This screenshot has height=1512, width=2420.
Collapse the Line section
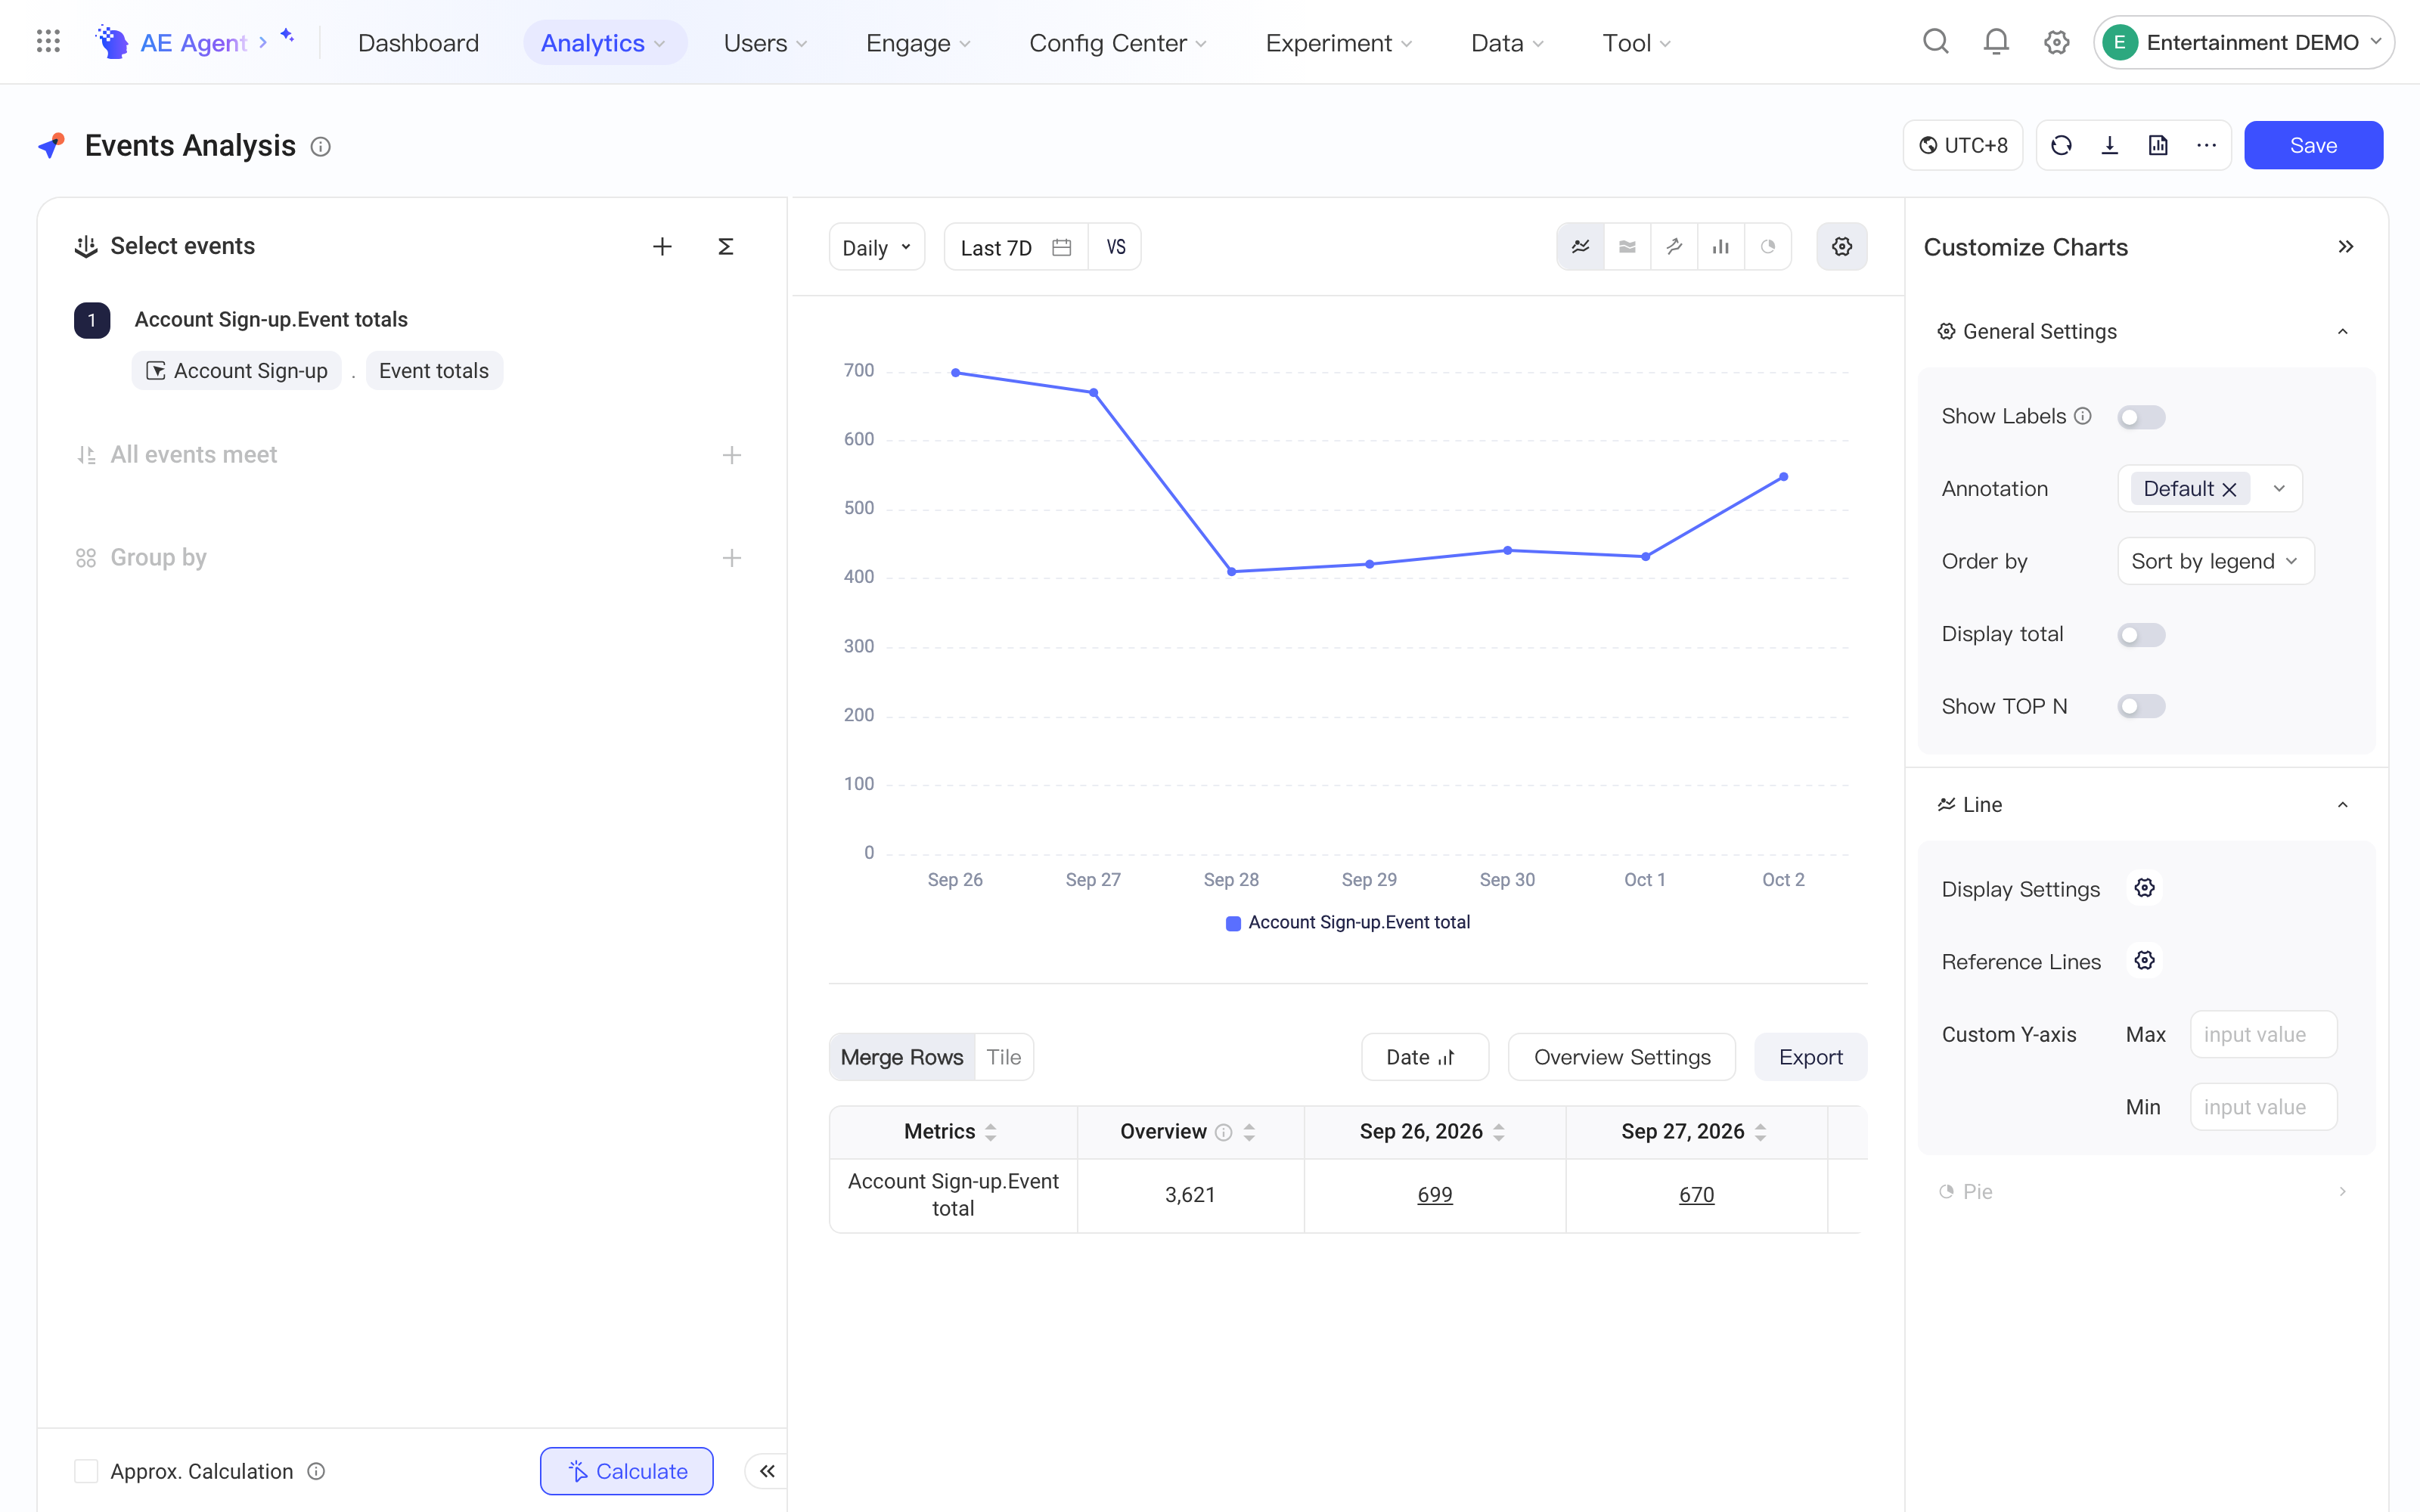pos(2342,805)
